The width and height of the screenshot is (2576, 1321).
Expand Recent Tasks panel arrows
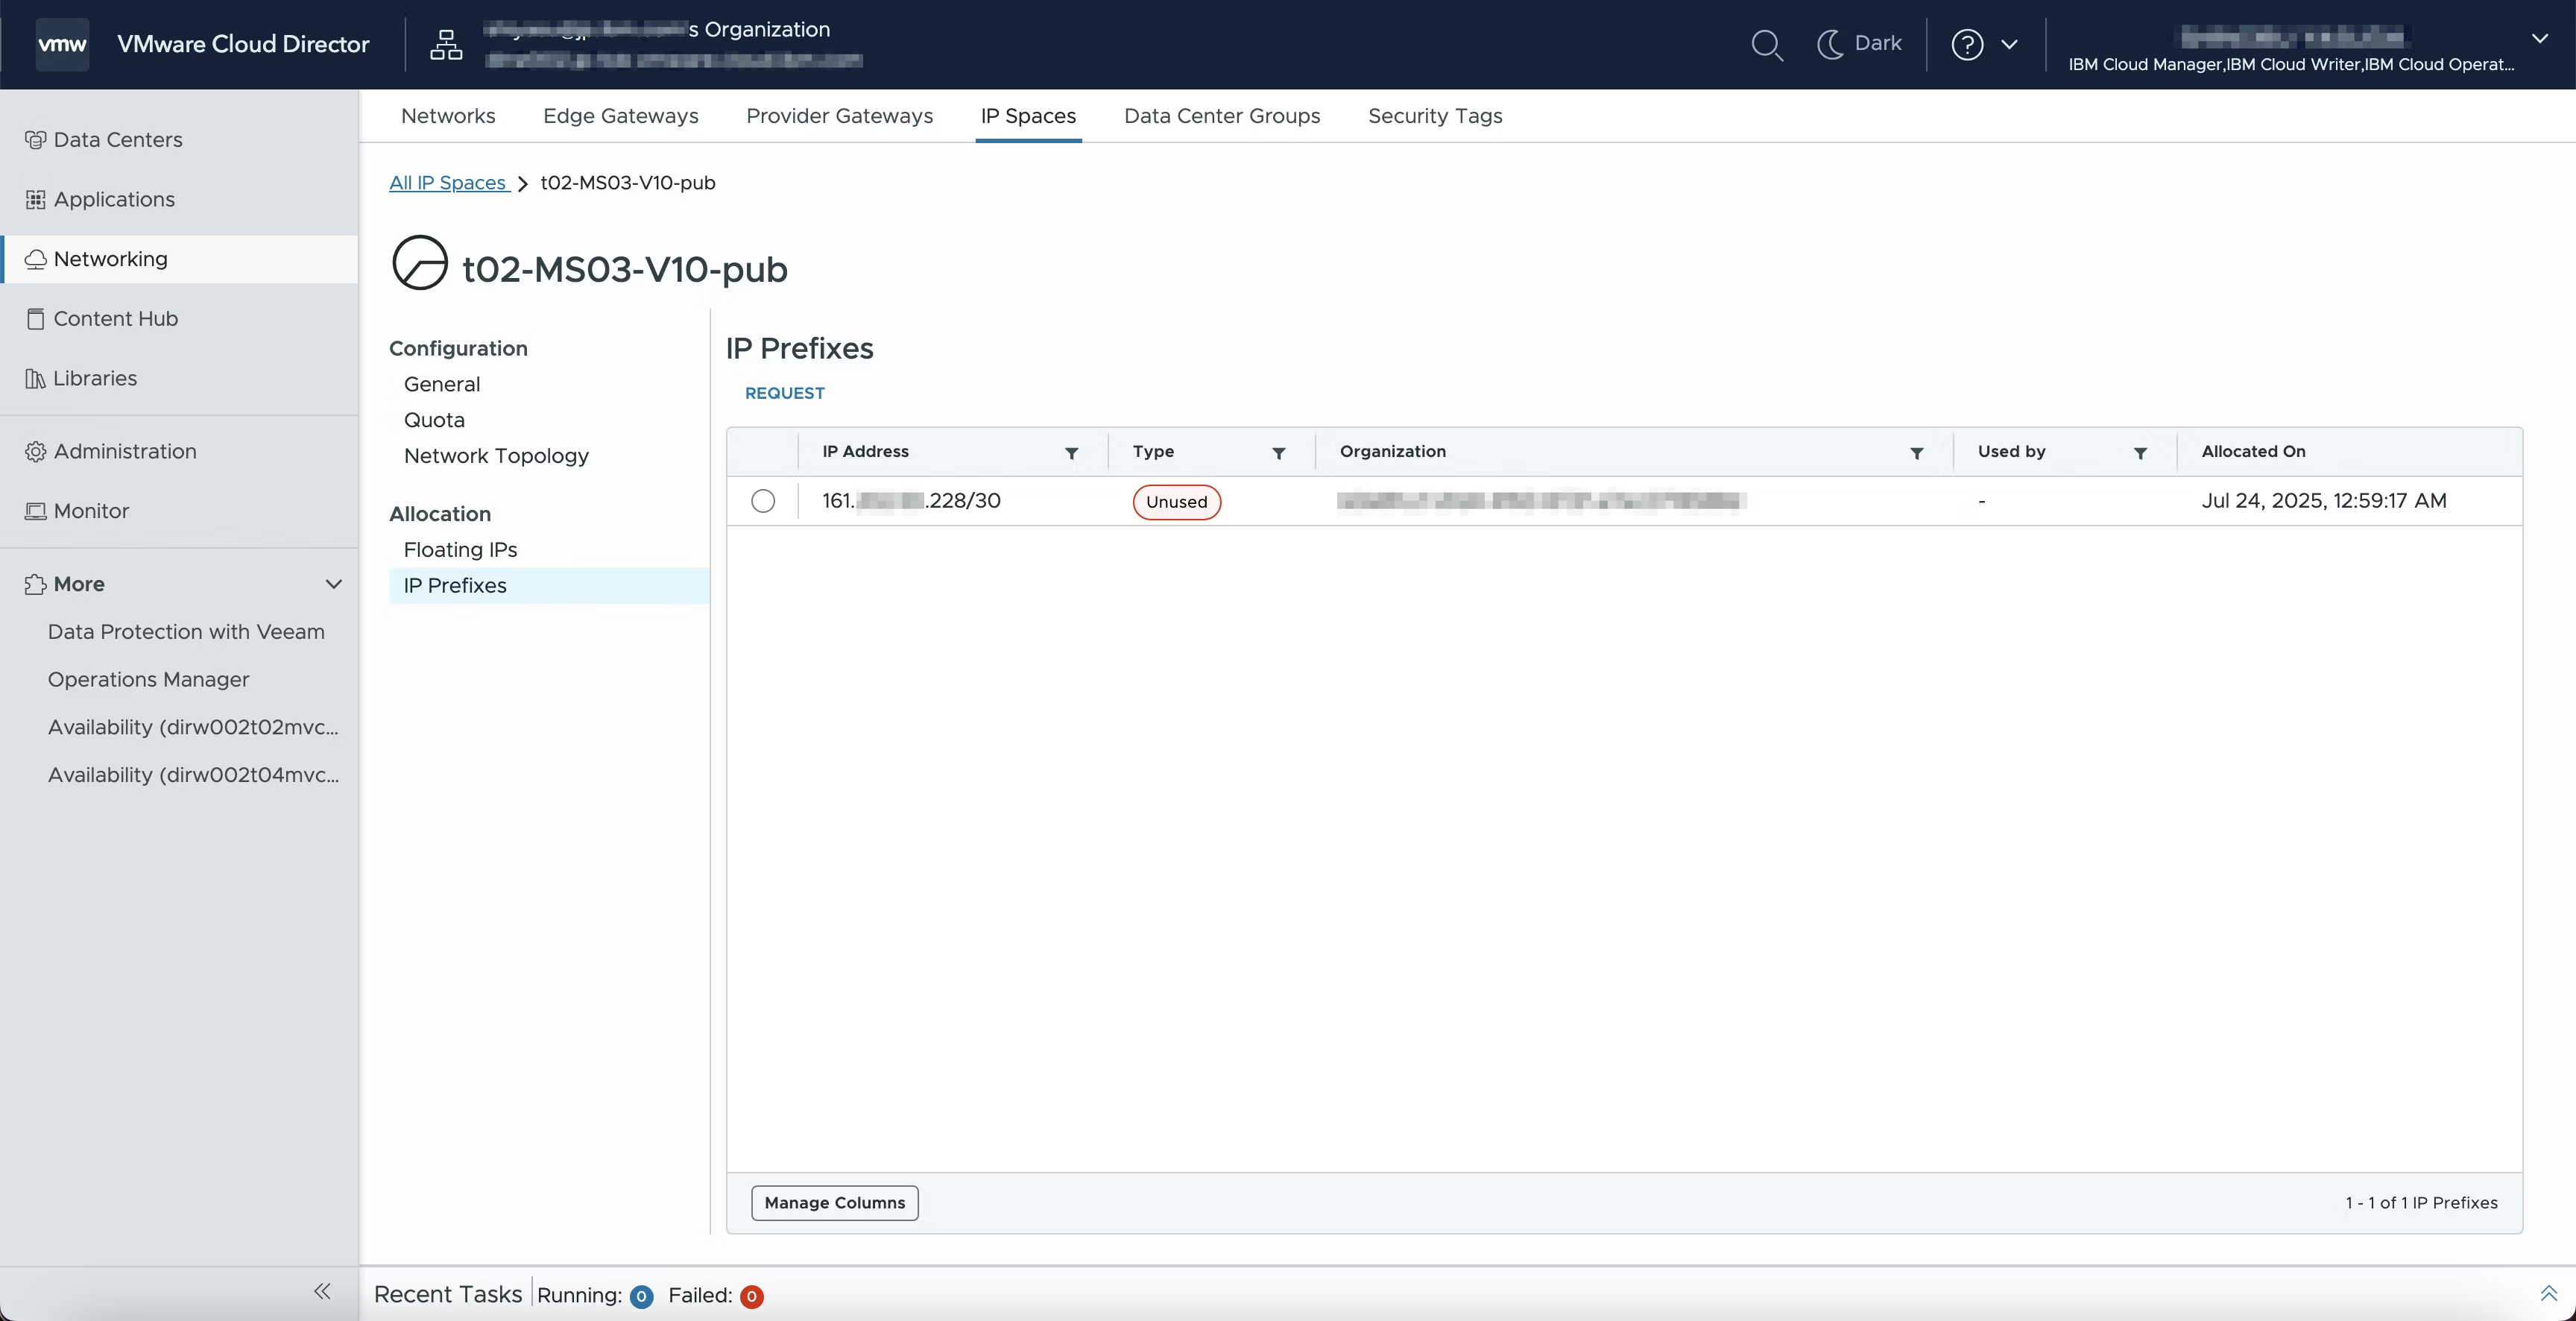point(2548,1293)
